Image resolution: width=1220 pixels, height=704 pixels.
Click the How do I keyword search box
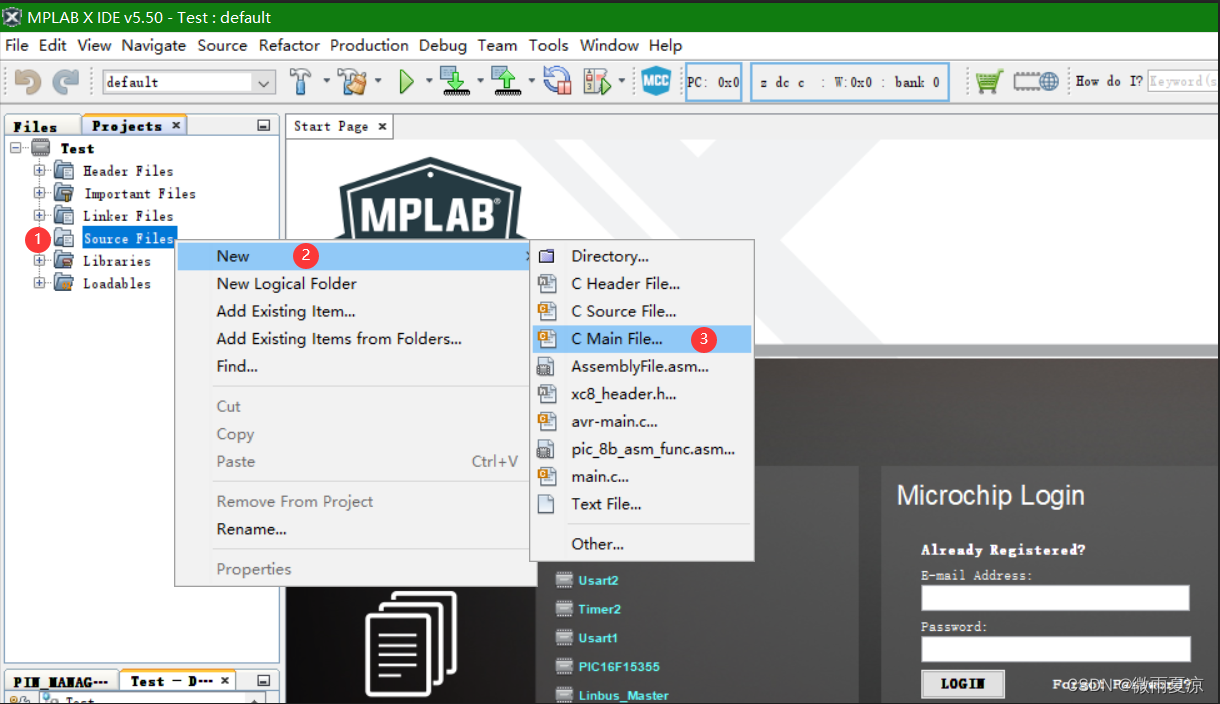(x=1183, y=82)
